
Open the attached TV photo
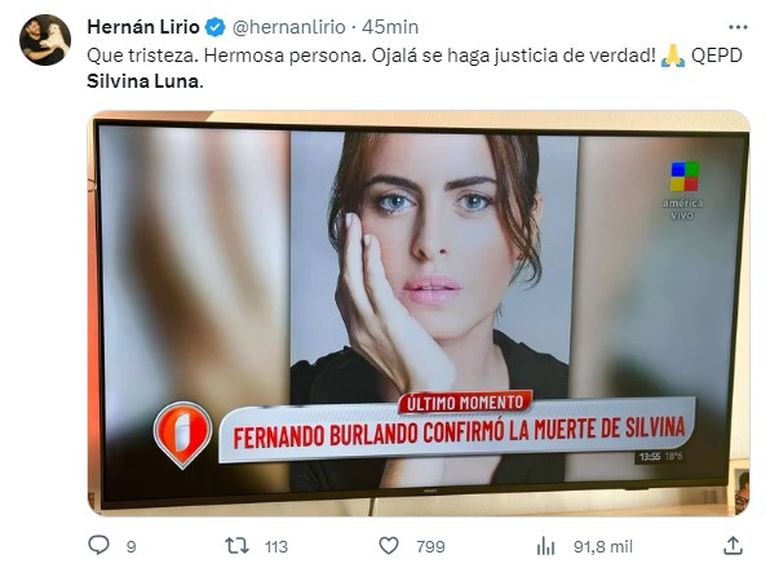click(x=418, y=313)
